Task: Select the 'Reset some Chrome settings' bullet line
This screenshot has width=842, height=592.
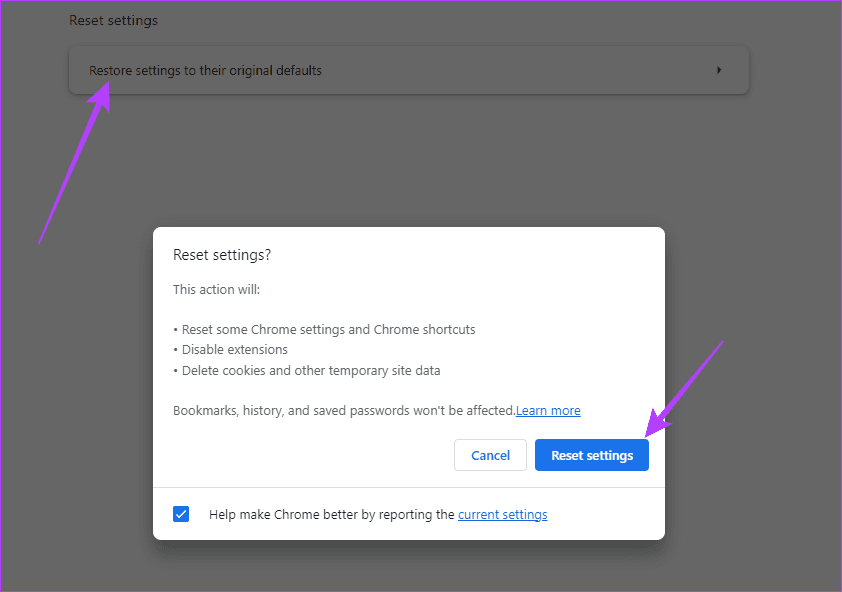Action: click(324, 330)
